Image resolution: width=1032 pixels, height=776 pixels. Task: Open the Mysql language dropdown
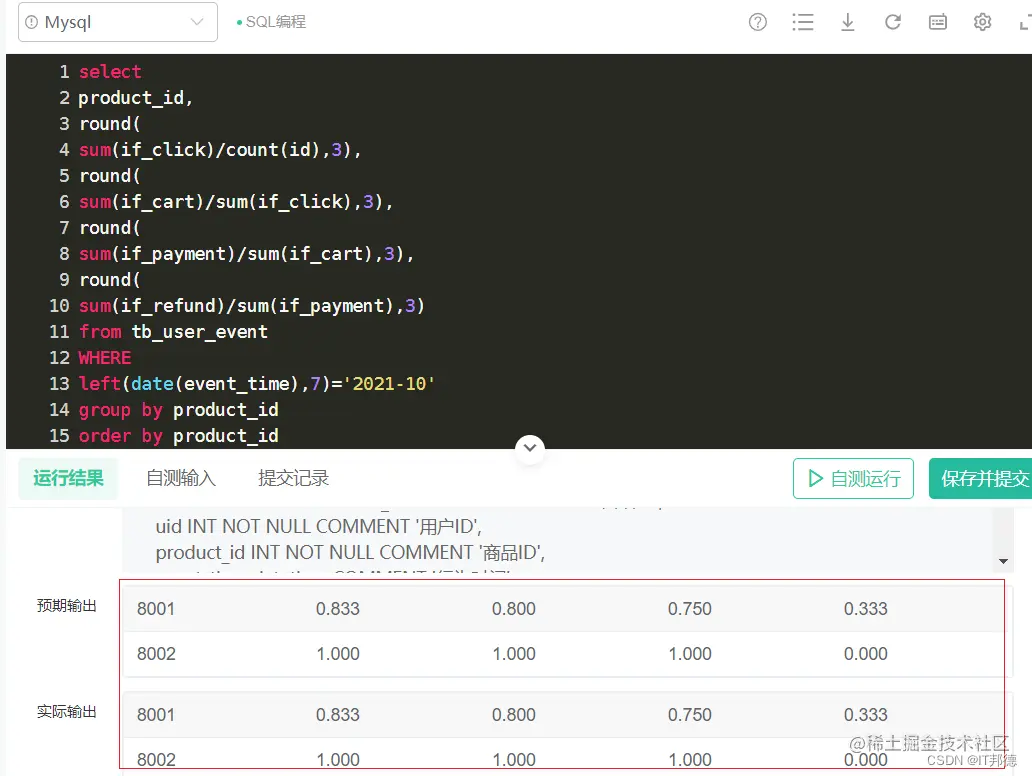pyautogui.click(x=118, y=22)
